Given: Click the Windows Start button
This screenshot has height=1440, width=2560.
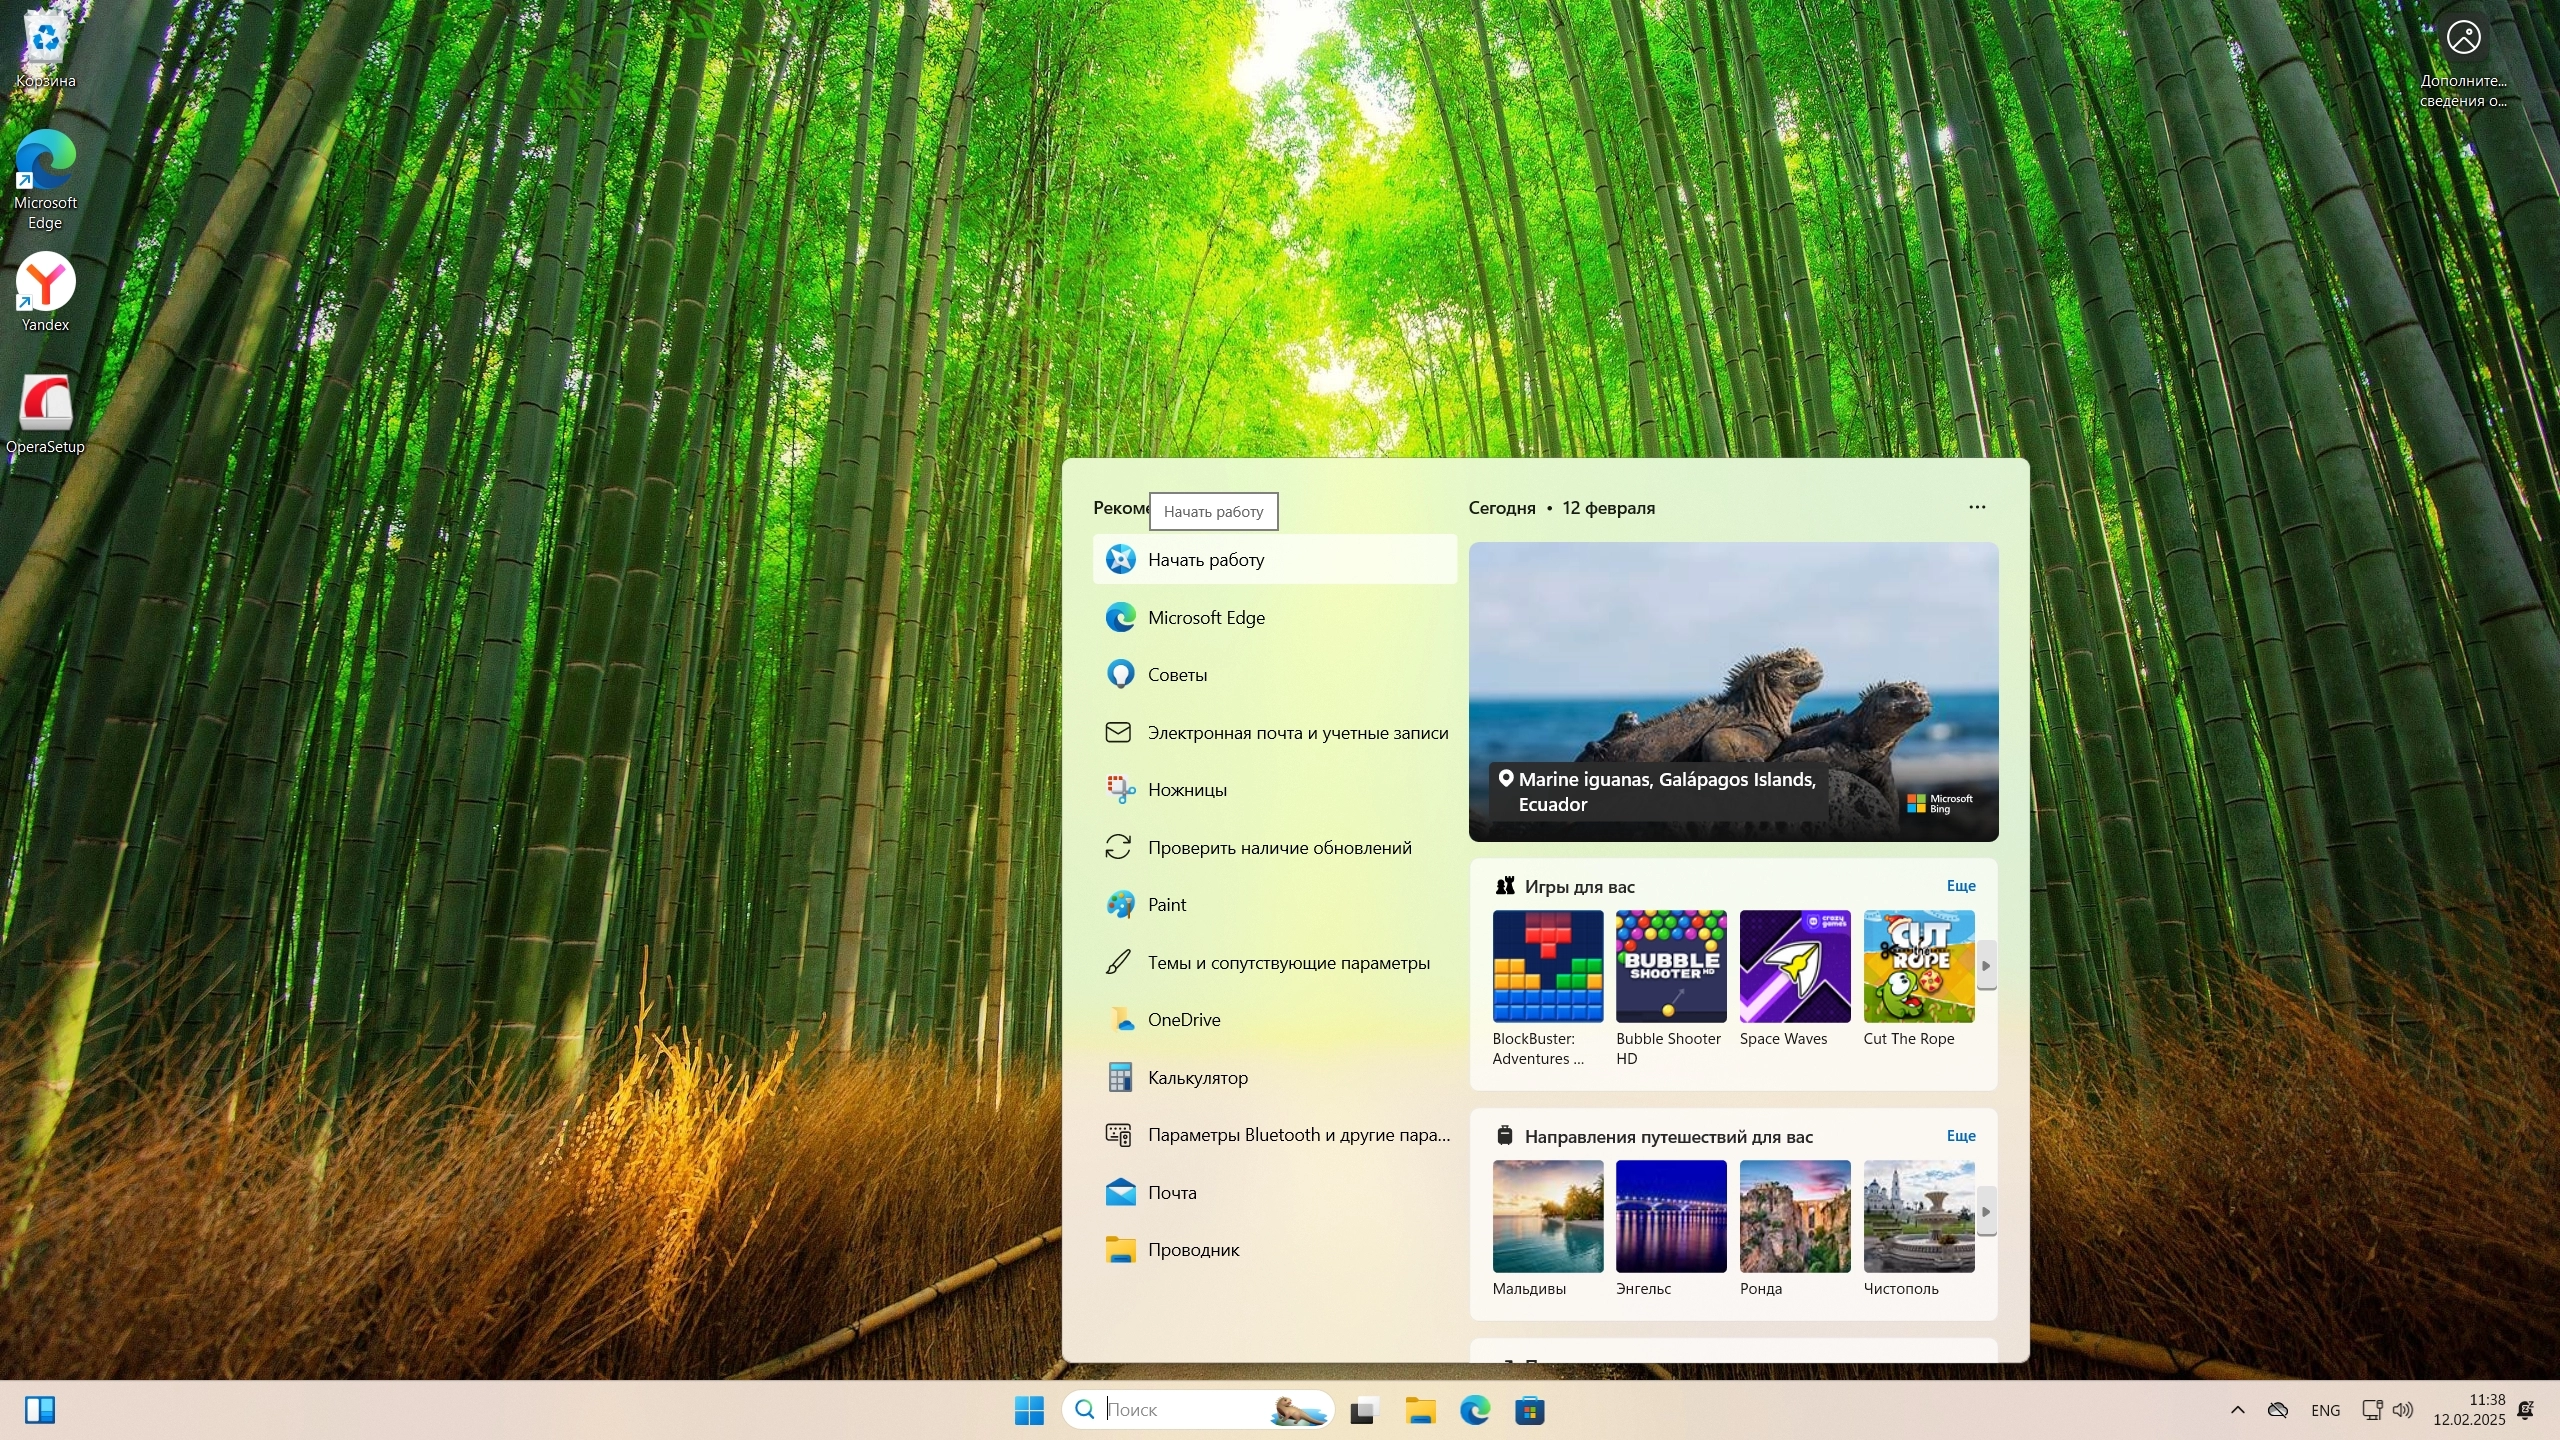Looking at the screenshot, I should click(x=1028, y=1410).
